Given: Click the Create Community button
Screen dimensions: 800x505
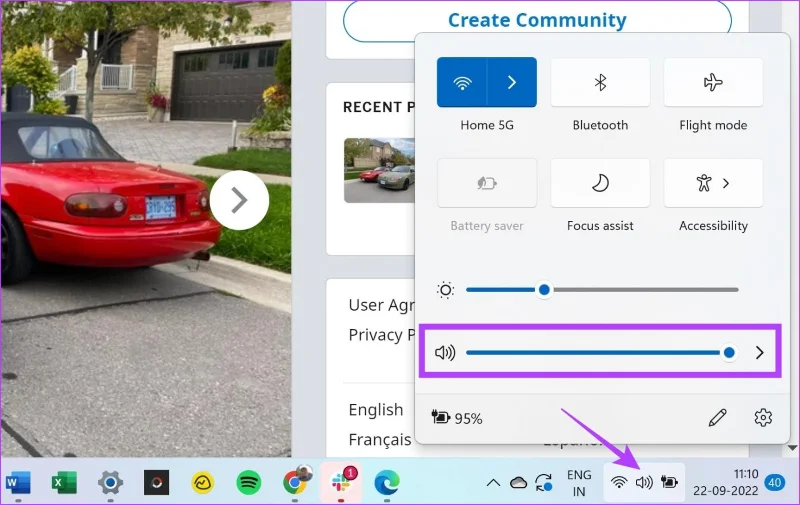Looking at the screenshot, I should point(537,20).
